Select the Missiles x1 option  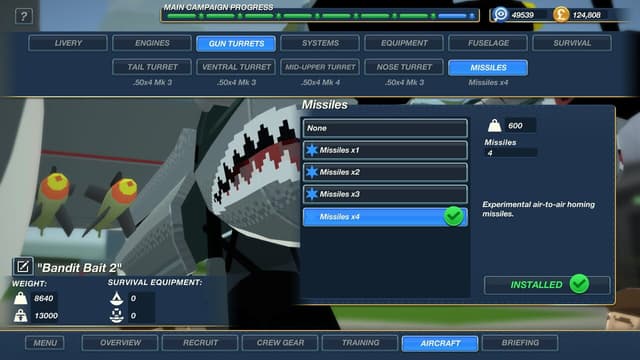pyautogui.click(x=385, y=150)
